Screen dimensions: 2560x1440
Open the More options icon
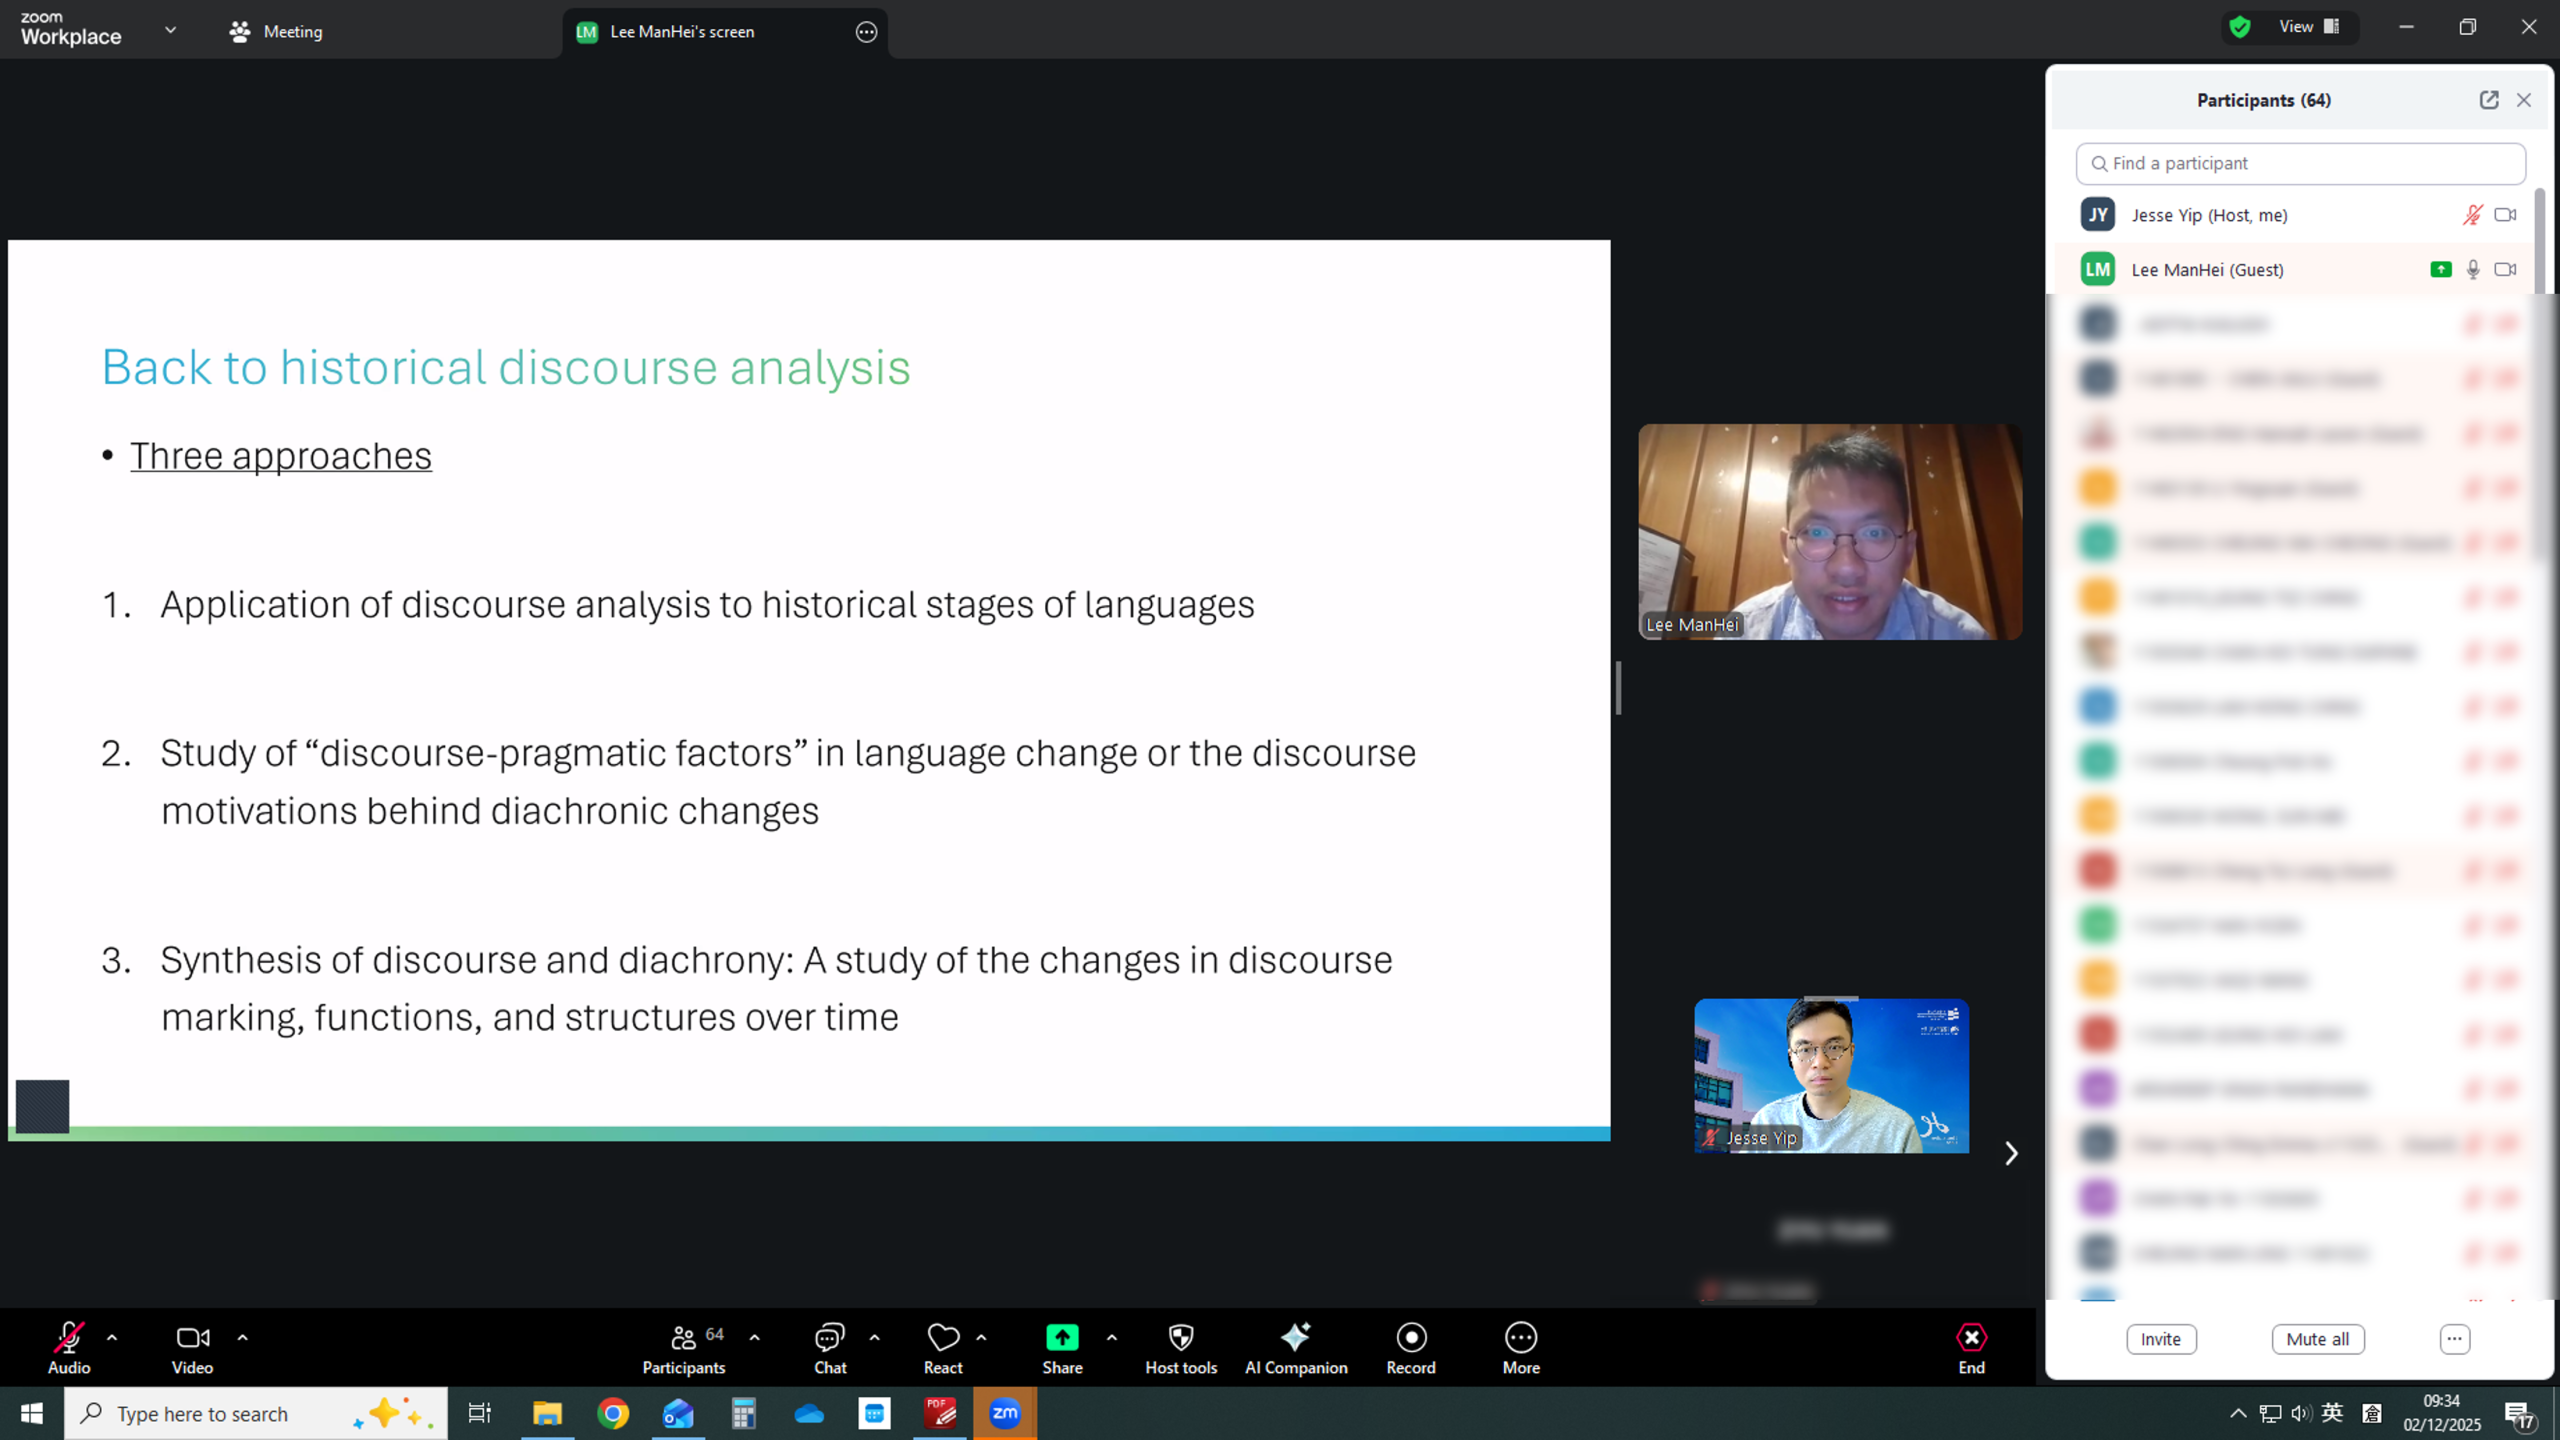pyautogui.click(x=1520, y=1338)
